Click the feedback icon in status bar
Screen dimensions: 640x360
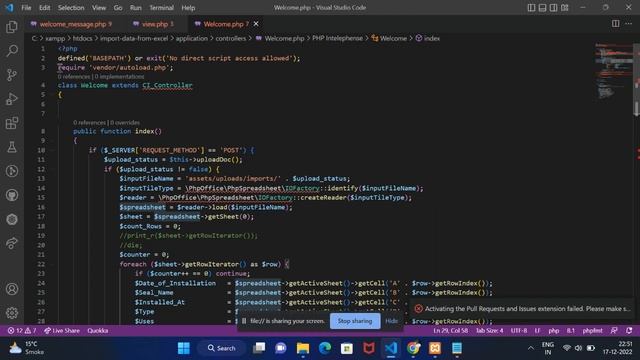pyautogui.click(x=614, y=331)
